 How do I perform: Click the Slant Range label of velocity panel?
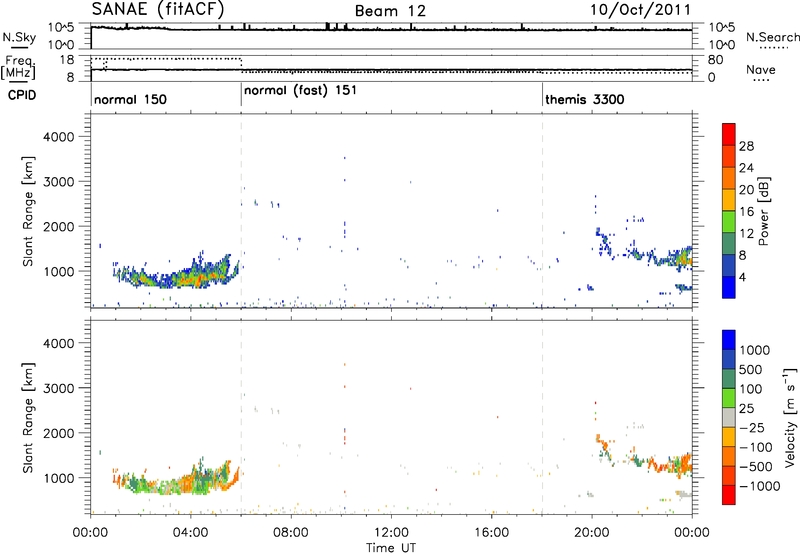[28, 417]
